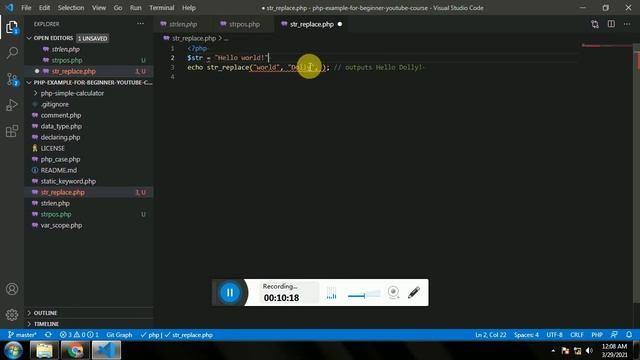The image size is (640, 360).
Task: Open the View menu
Action: pos(98,8)
